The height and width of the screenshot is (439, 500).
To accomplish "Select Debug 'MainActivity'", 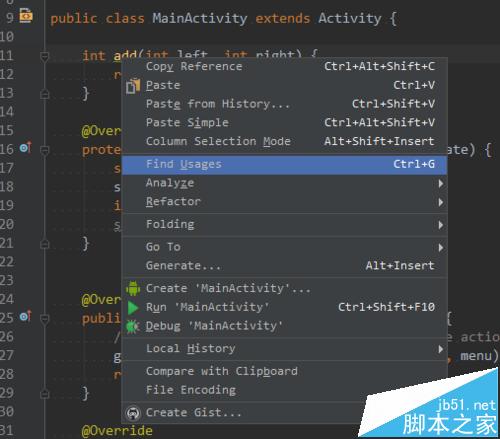I will tap(284, 326).
